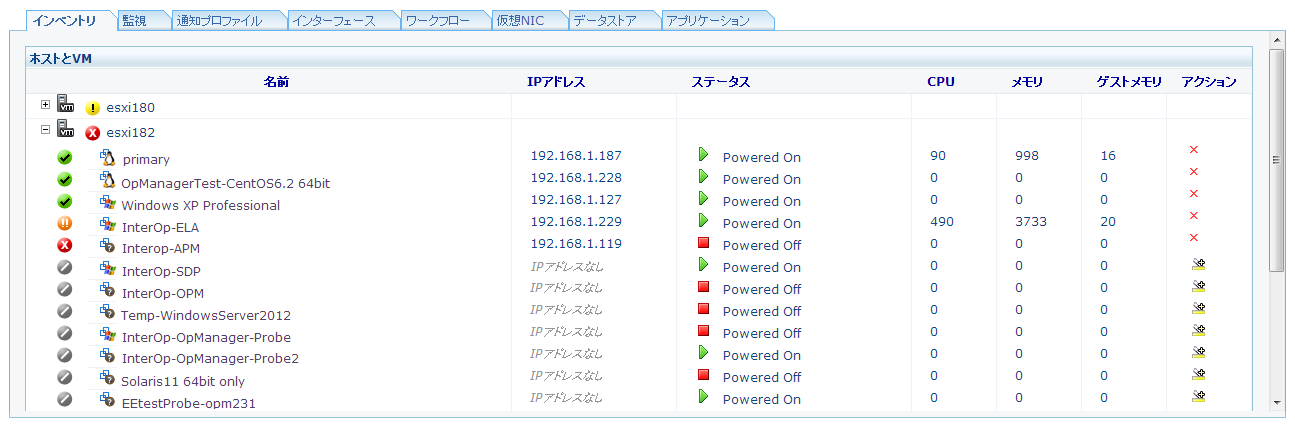Image resolution: width=1295 pixels, height=428 pixels.
Task: Open the Interop-APM VM link
Action: click(161, 249)
